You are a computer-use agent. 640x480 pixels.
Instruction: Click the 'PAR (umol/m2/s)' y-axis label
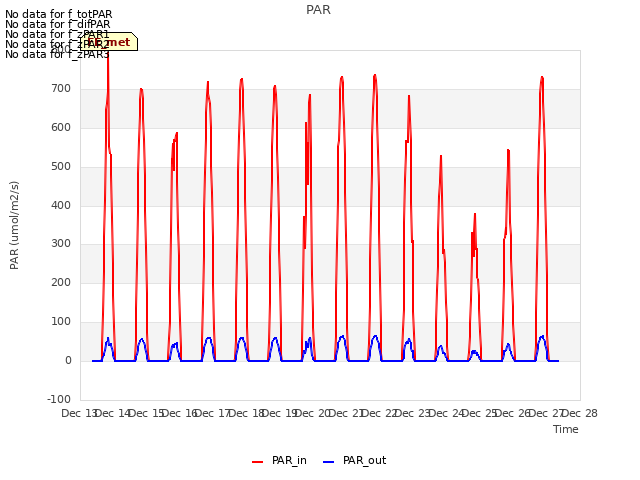[x=14, y=225]
